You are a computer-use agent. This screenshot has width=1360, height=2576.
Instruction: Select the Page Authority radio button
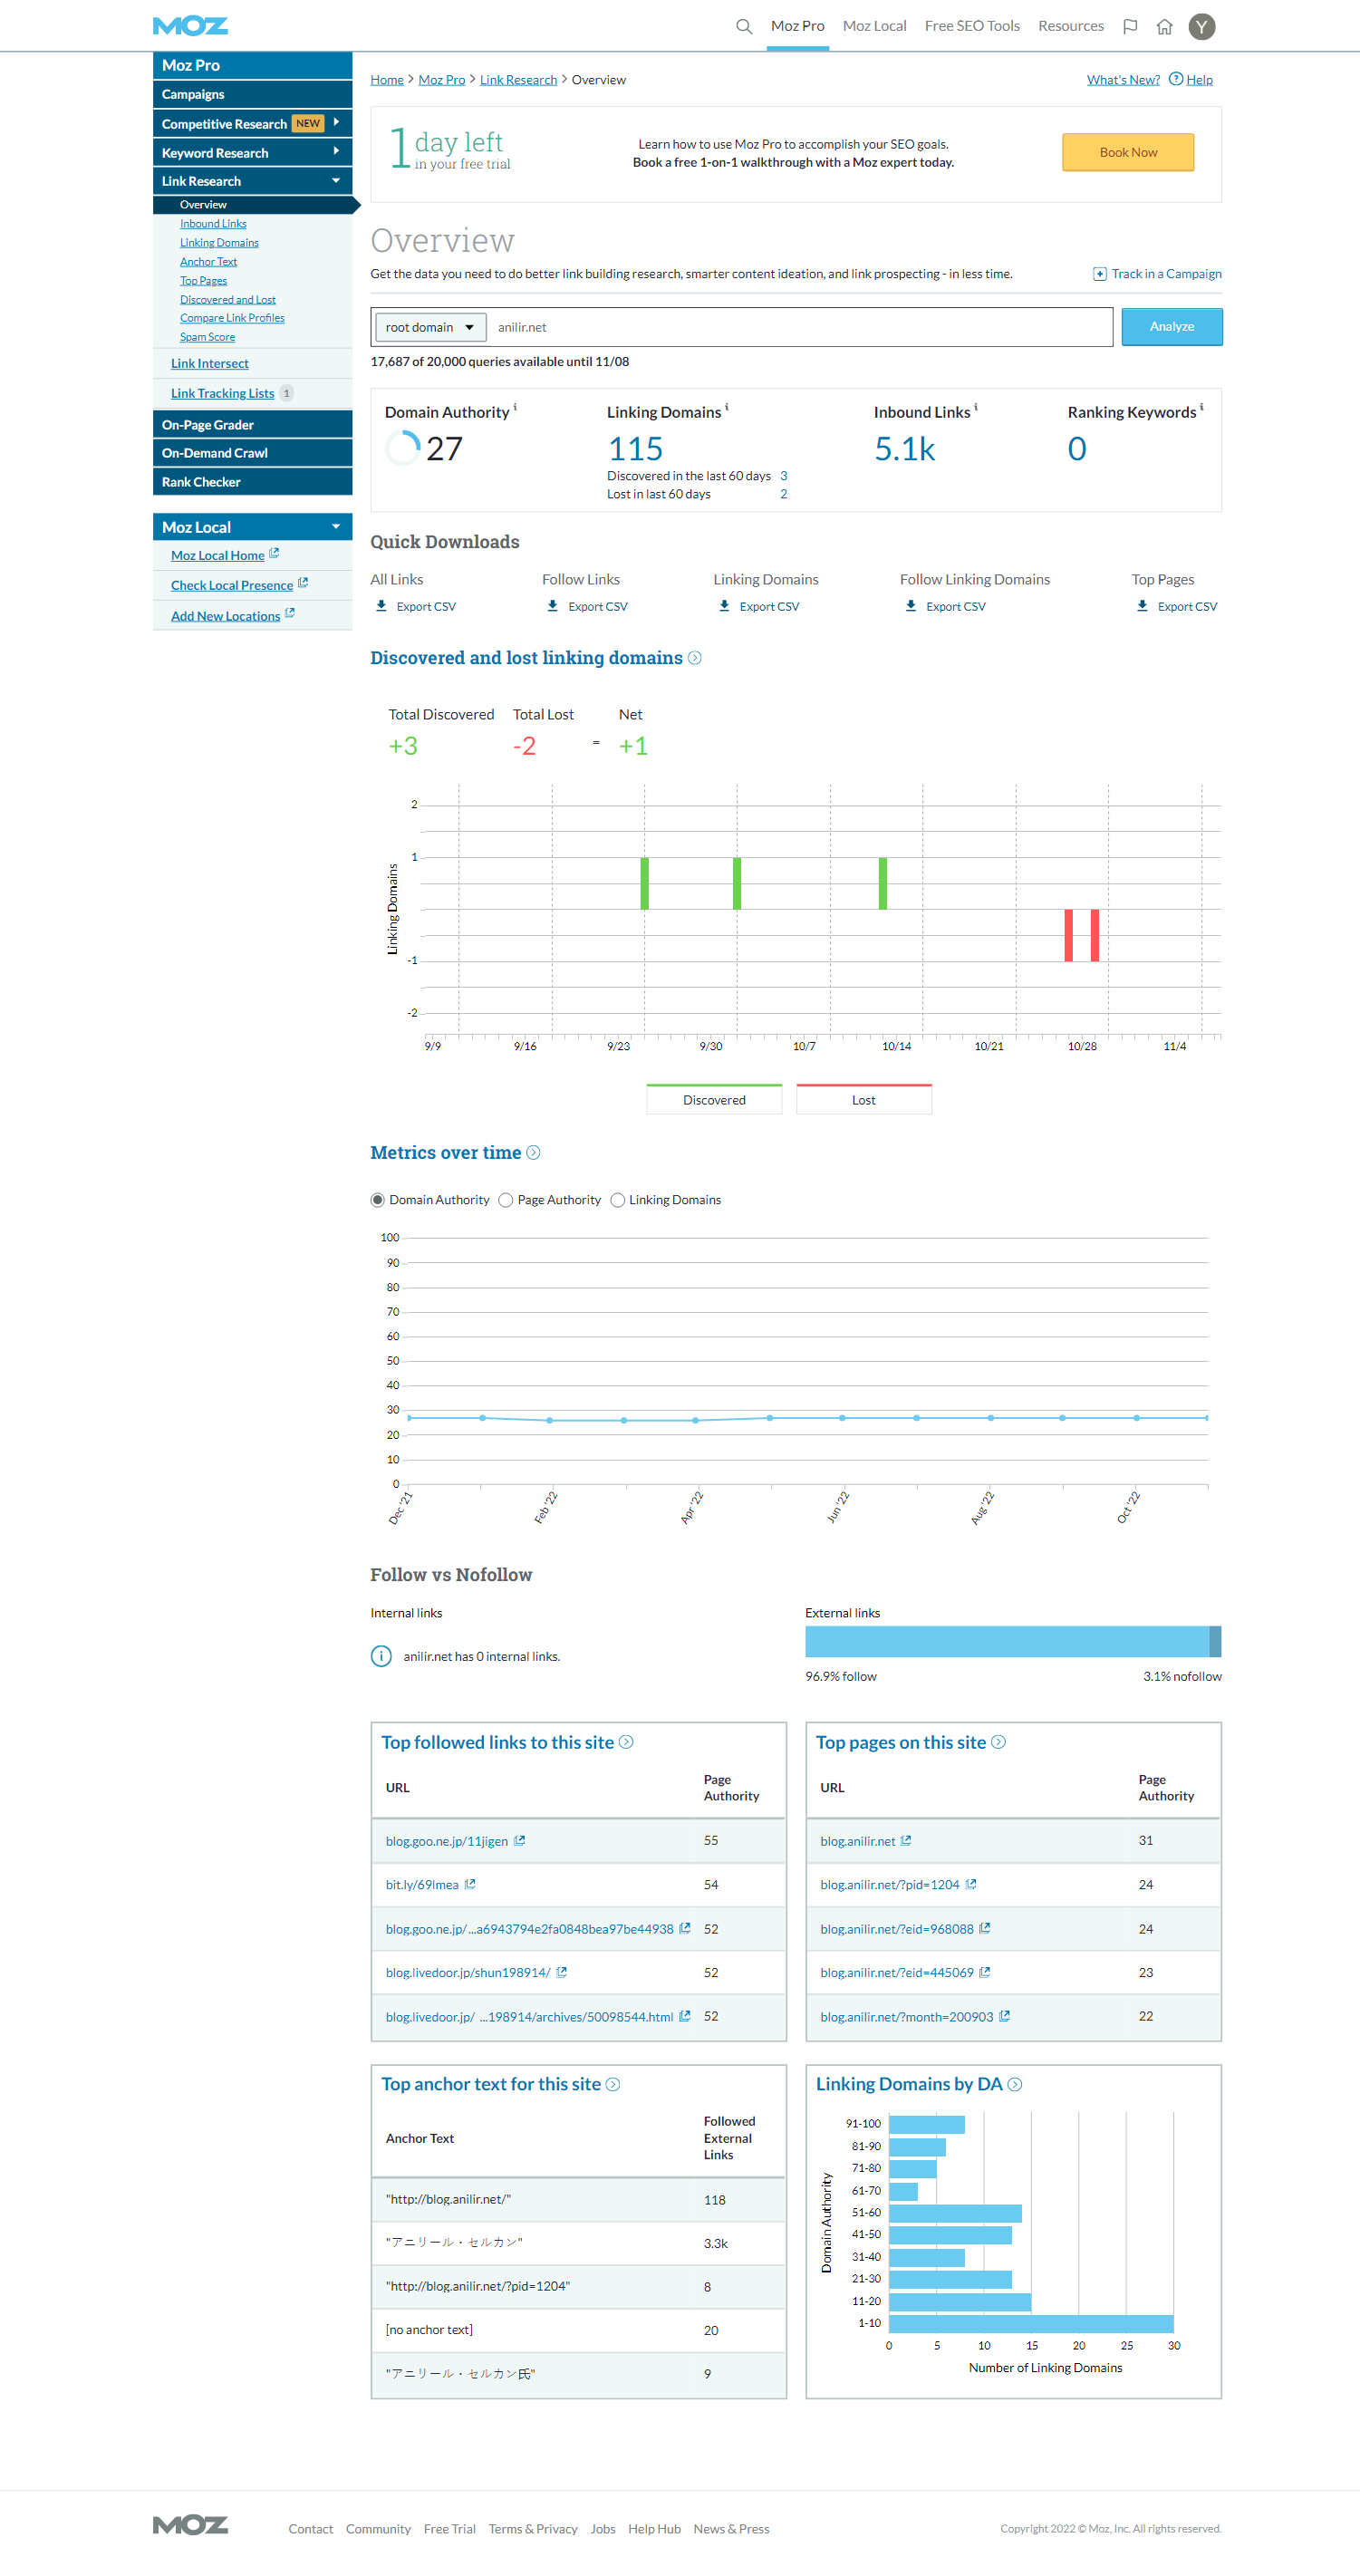pos(506,1200)
